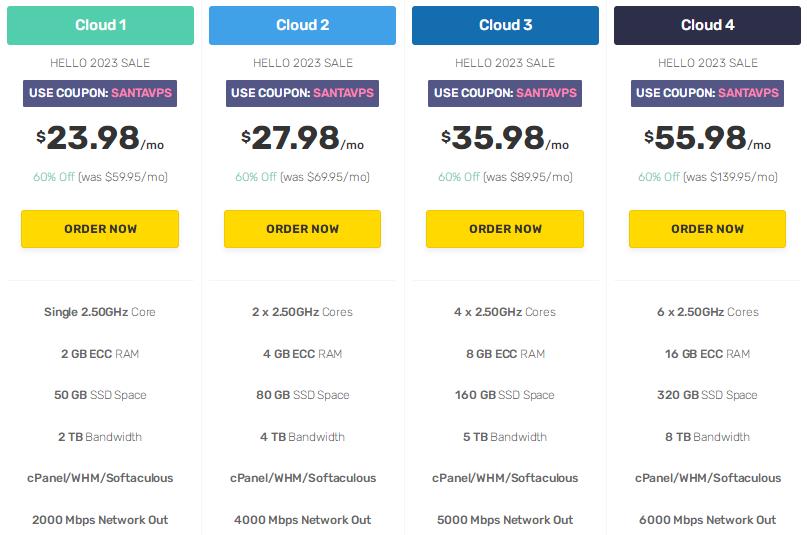
Task: Select the Cloud 2 plan header
Action: tap(302, 25)
